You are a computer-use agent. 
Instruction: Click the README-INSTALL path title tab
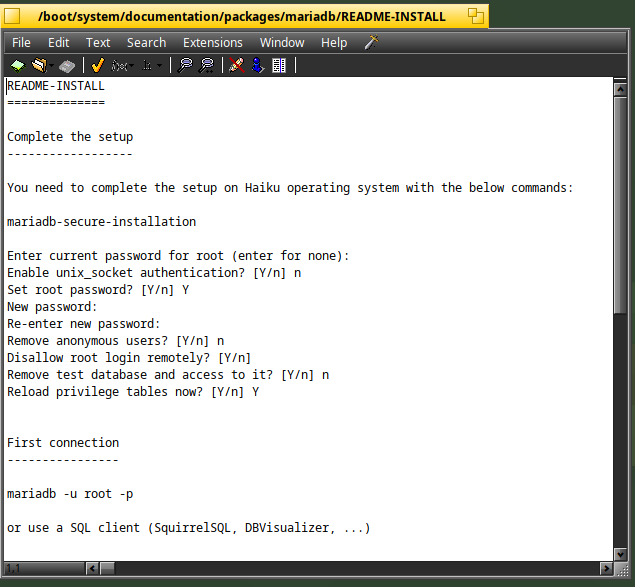pos(242,17)
